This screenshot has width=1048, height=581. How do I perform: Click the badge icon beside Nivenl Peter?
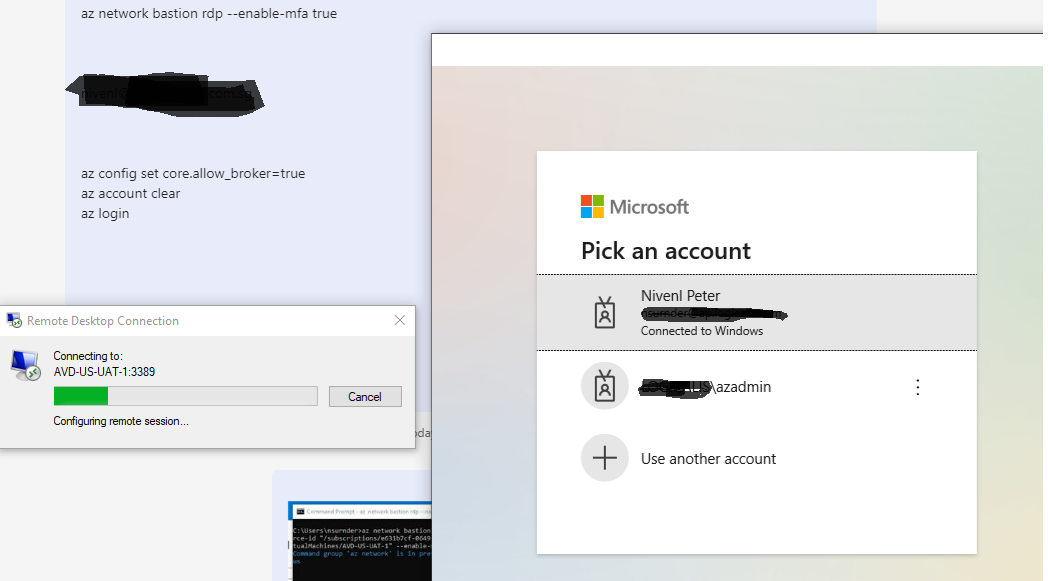[x=605, y=312]
